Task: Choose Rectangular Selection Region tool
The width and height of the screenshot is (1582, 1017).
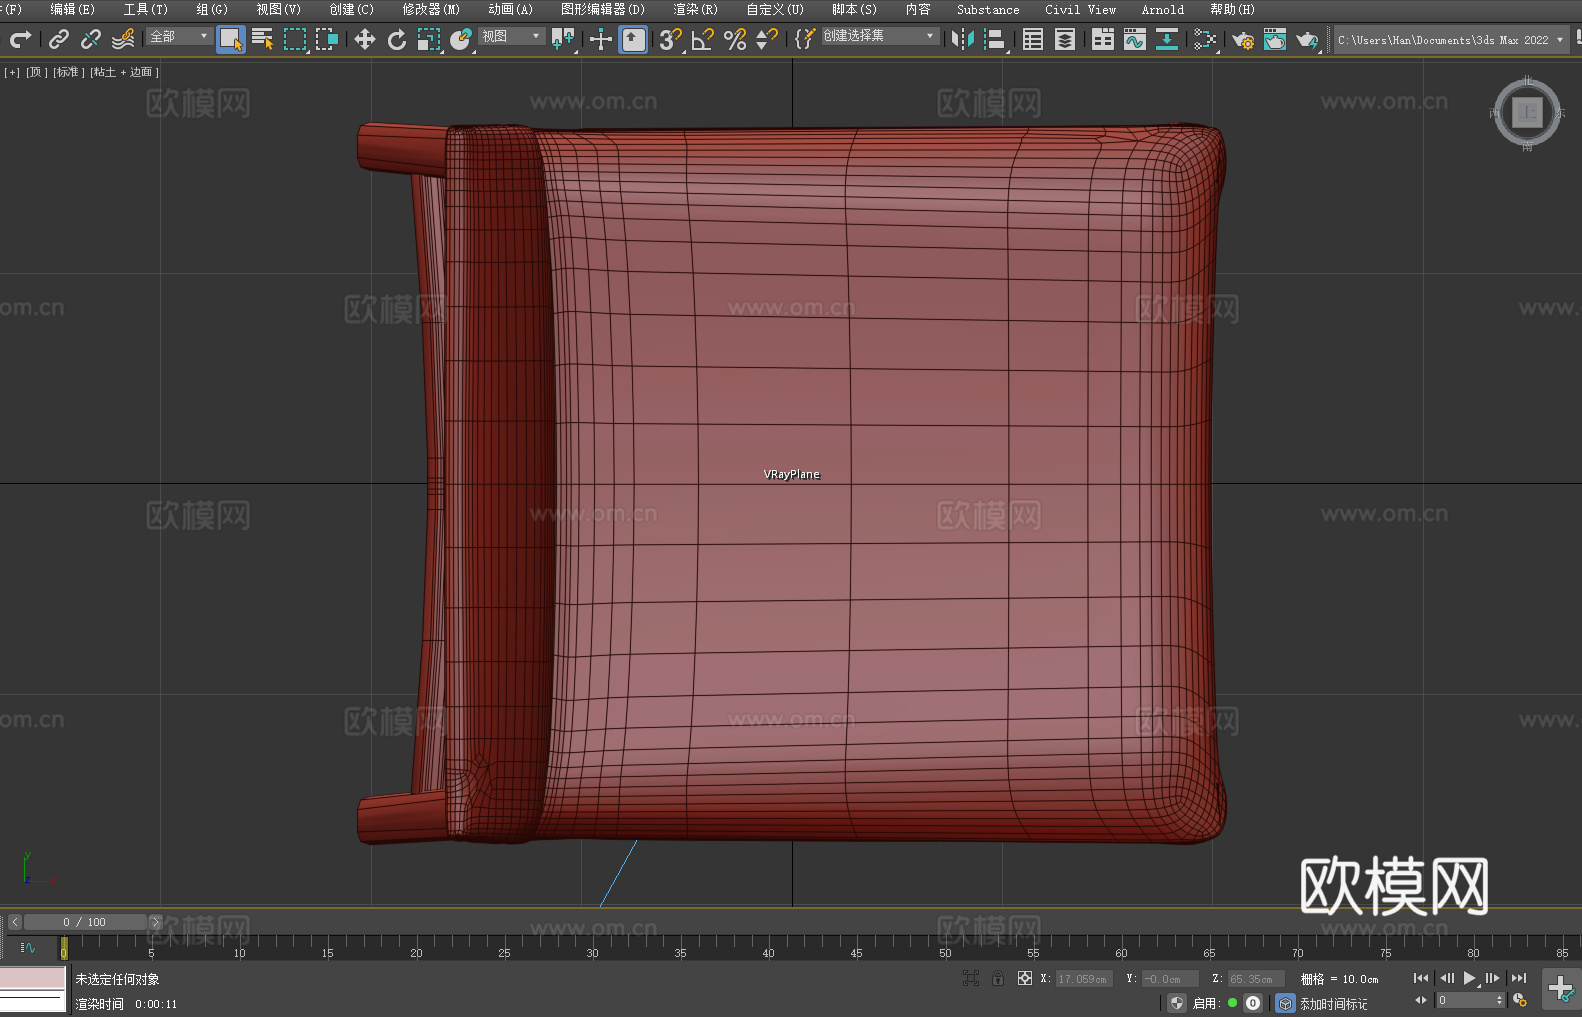Action: pyautogui.click(x=295, y=39)
